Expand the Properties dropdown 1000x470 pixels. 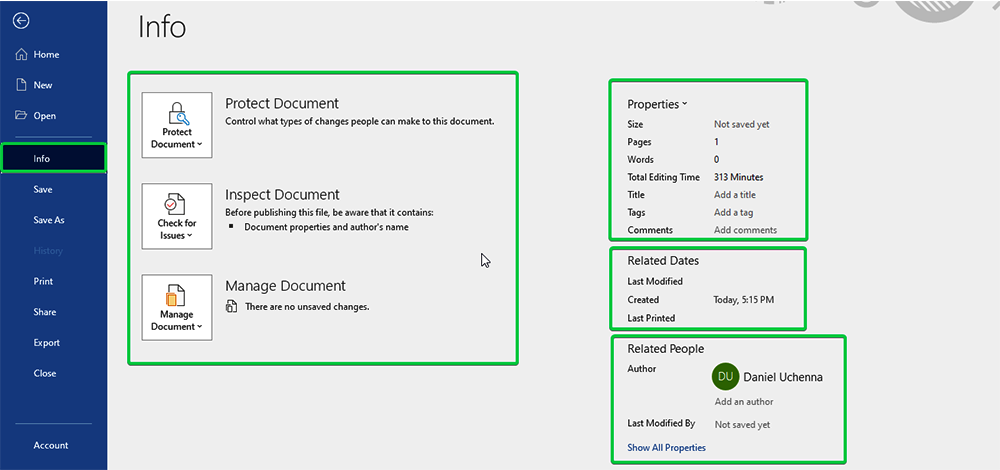click(657, 104)
